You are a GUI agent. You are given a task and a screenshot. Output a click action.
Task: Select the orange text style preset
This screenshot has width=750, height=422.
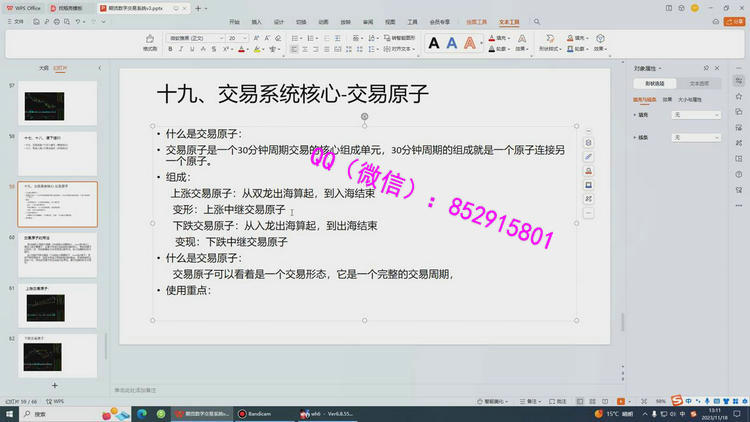coord(471,43)
